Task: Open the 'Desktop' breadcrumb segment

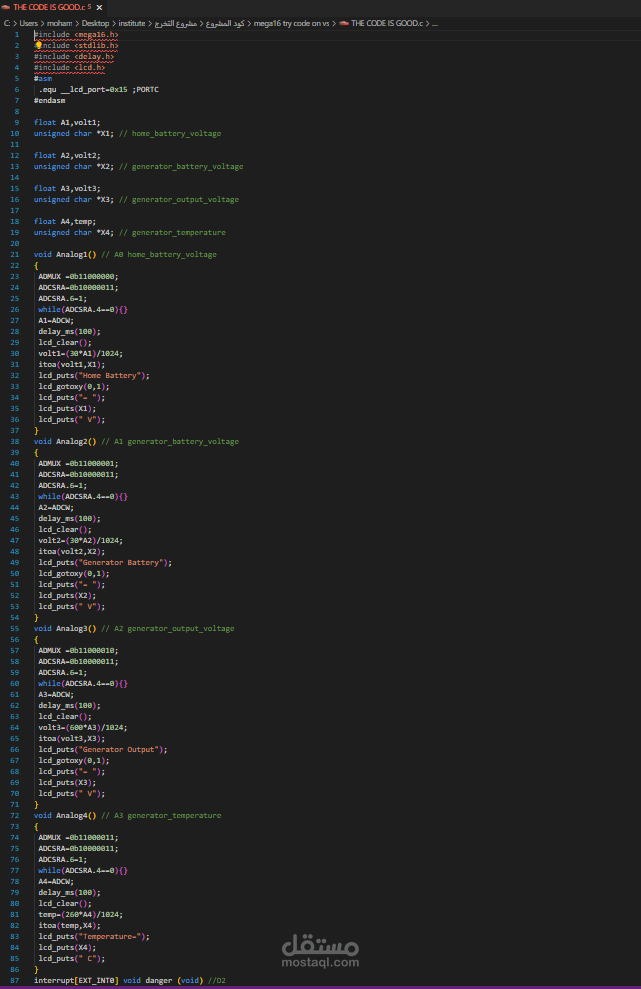Action: (95, 23)
